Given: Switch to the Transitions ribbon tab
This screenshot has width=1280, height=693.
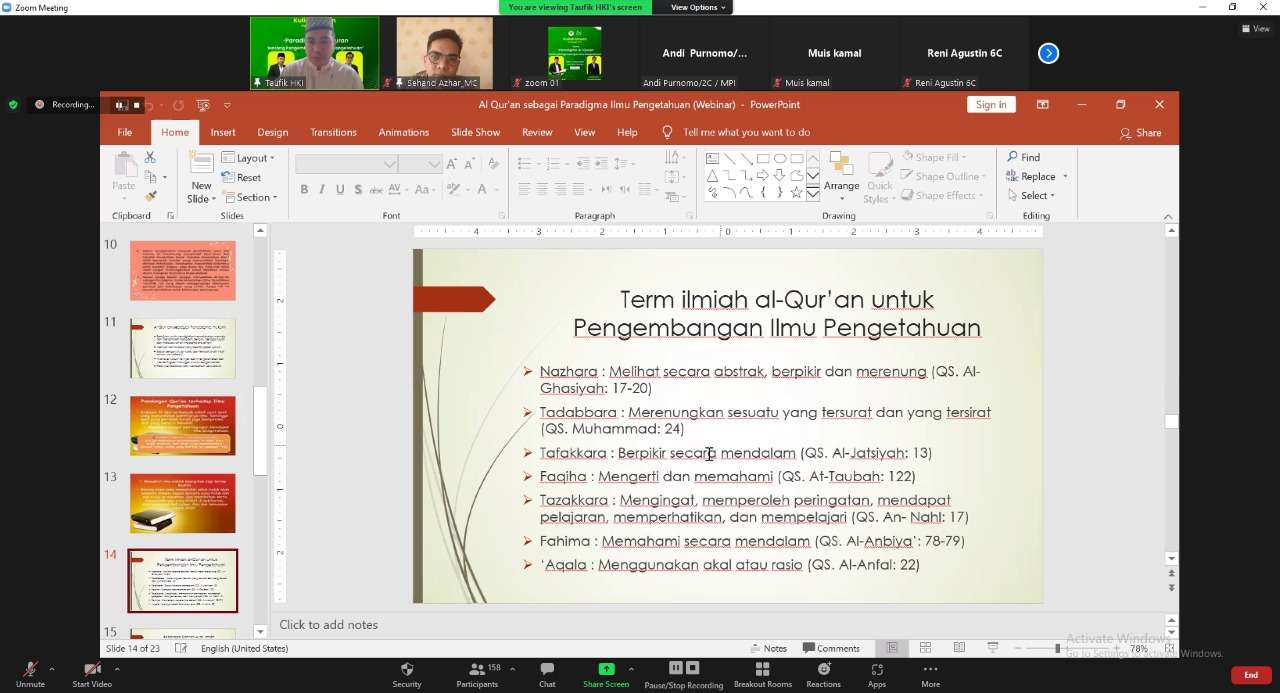Looking at the screenshot, I should tap(333, 132).
